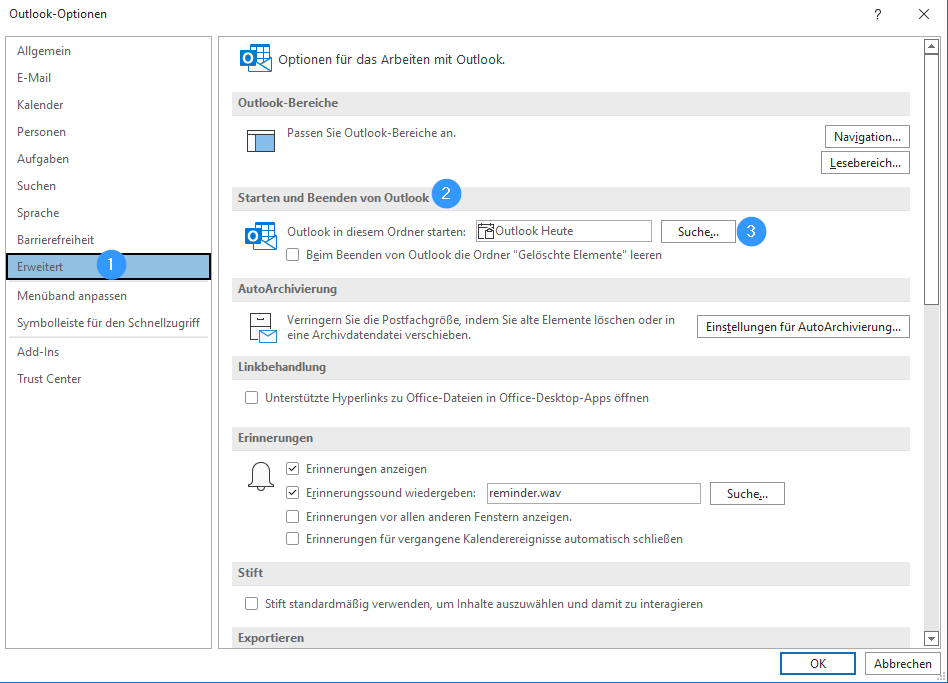Viewport: 948px width, 683px height.
Task: Open Symbolleiste für den Schnellzugriff
Action: click(109, 323)
